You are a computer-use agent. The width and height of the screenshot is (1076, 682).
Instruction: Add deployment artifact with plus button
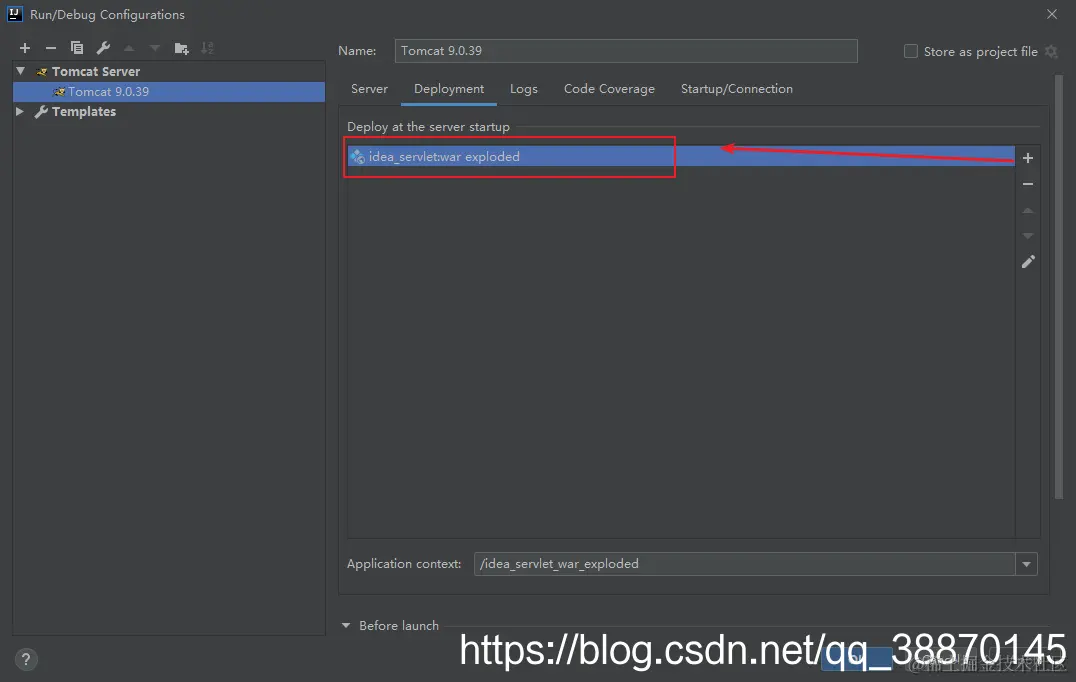point(1028,158)
